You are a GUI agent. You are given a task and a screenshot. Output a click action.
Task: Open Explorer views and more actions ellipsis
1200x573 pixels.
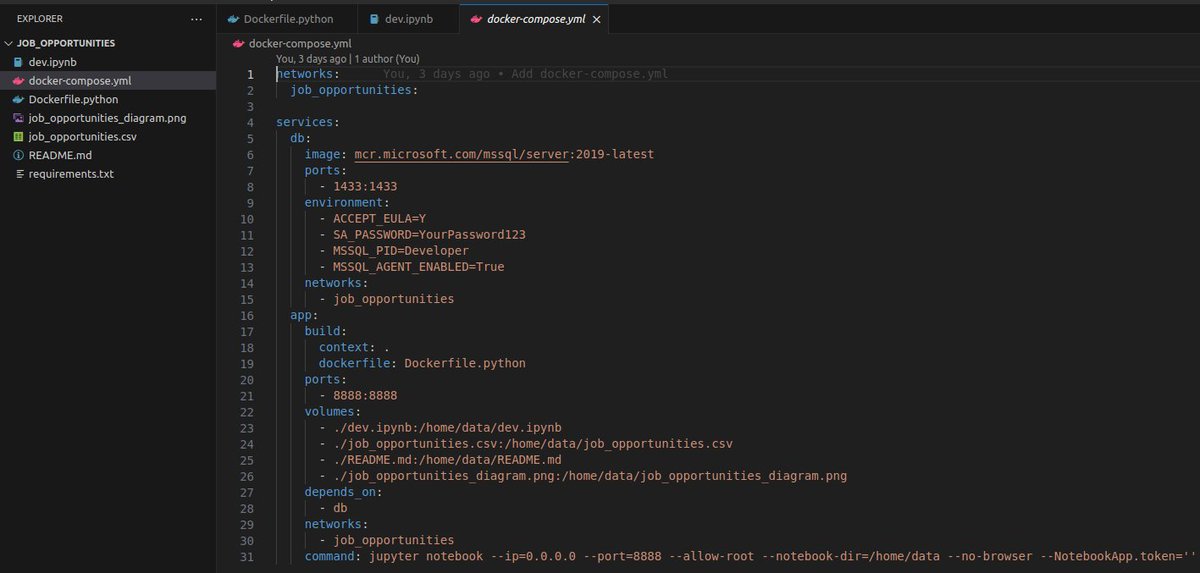click(x=194, y=19)
